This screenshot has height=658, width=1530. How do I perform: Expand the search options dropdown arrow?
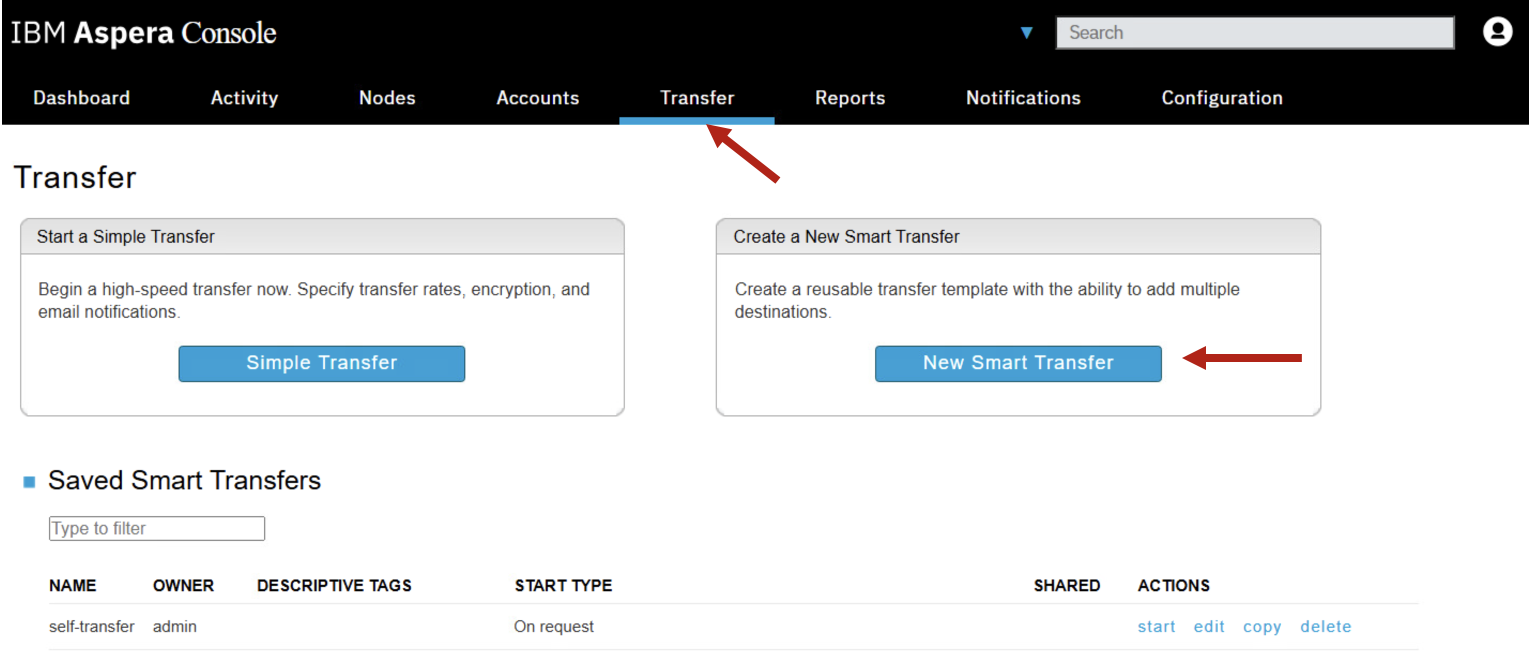[1026, 33]
